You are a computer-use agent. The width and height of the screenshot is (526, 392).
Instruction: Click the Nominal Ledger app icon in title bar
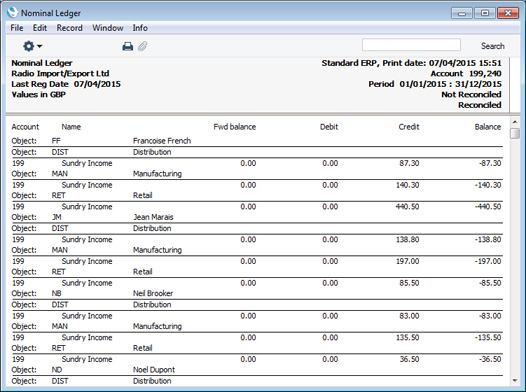[x=12, y=13]
